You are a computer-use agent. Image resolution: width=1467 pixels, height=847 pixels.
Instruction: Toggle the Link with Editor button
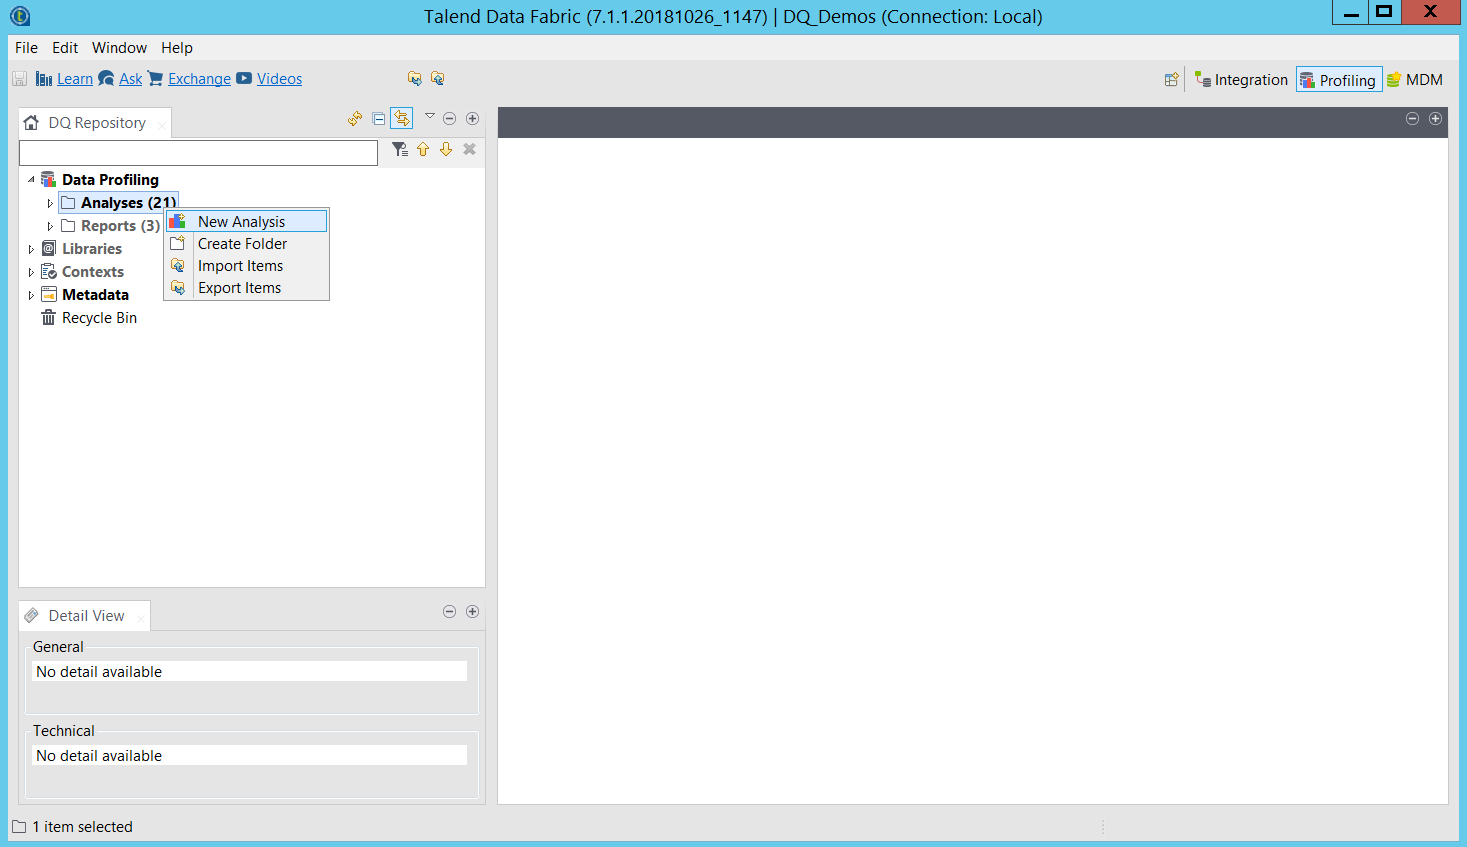click(402, 119)
